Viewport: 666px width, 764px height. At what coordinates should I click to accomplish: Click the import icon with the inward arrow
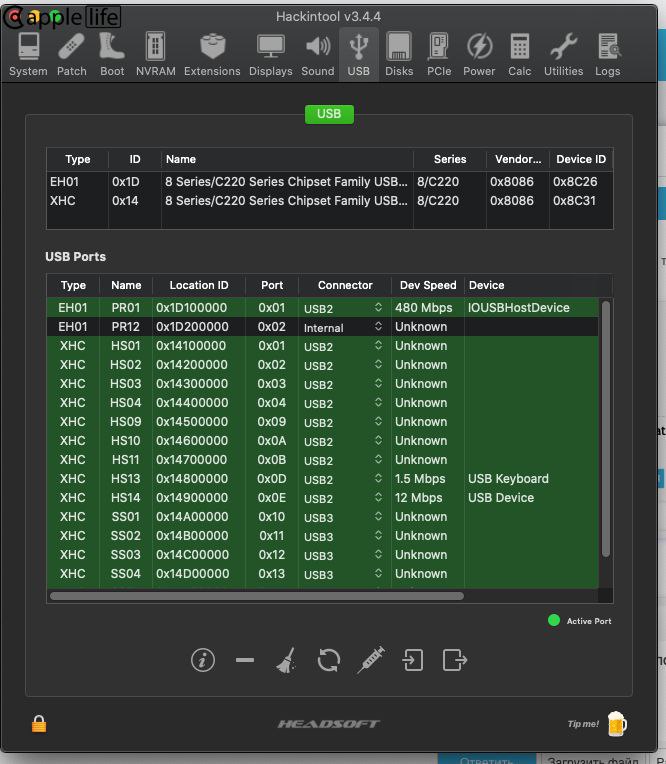[x=412, y=660]
